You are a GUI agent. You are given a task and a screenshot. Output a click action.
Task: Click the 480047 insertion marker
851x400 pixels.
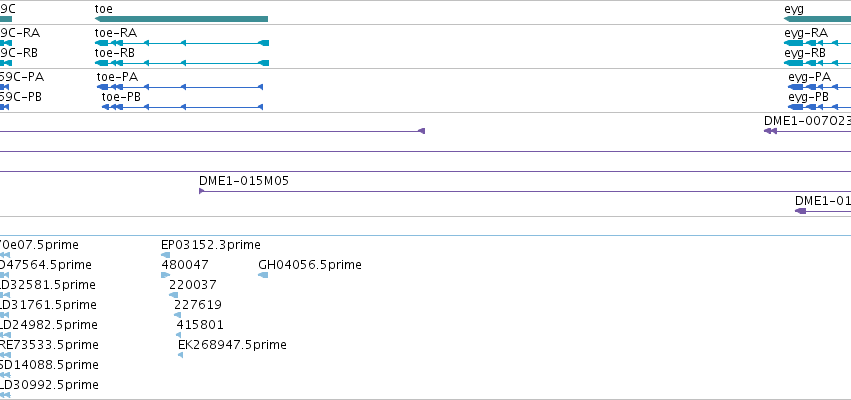tap(166, 275)
